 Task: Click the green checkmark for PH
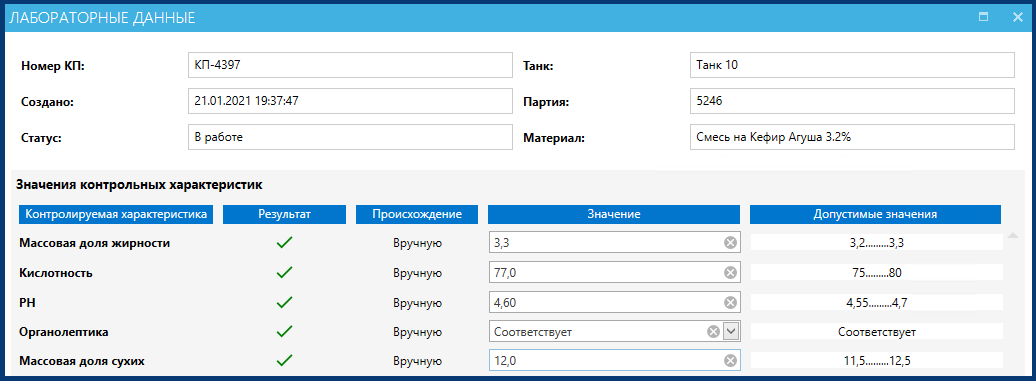[x=284, y=302]
